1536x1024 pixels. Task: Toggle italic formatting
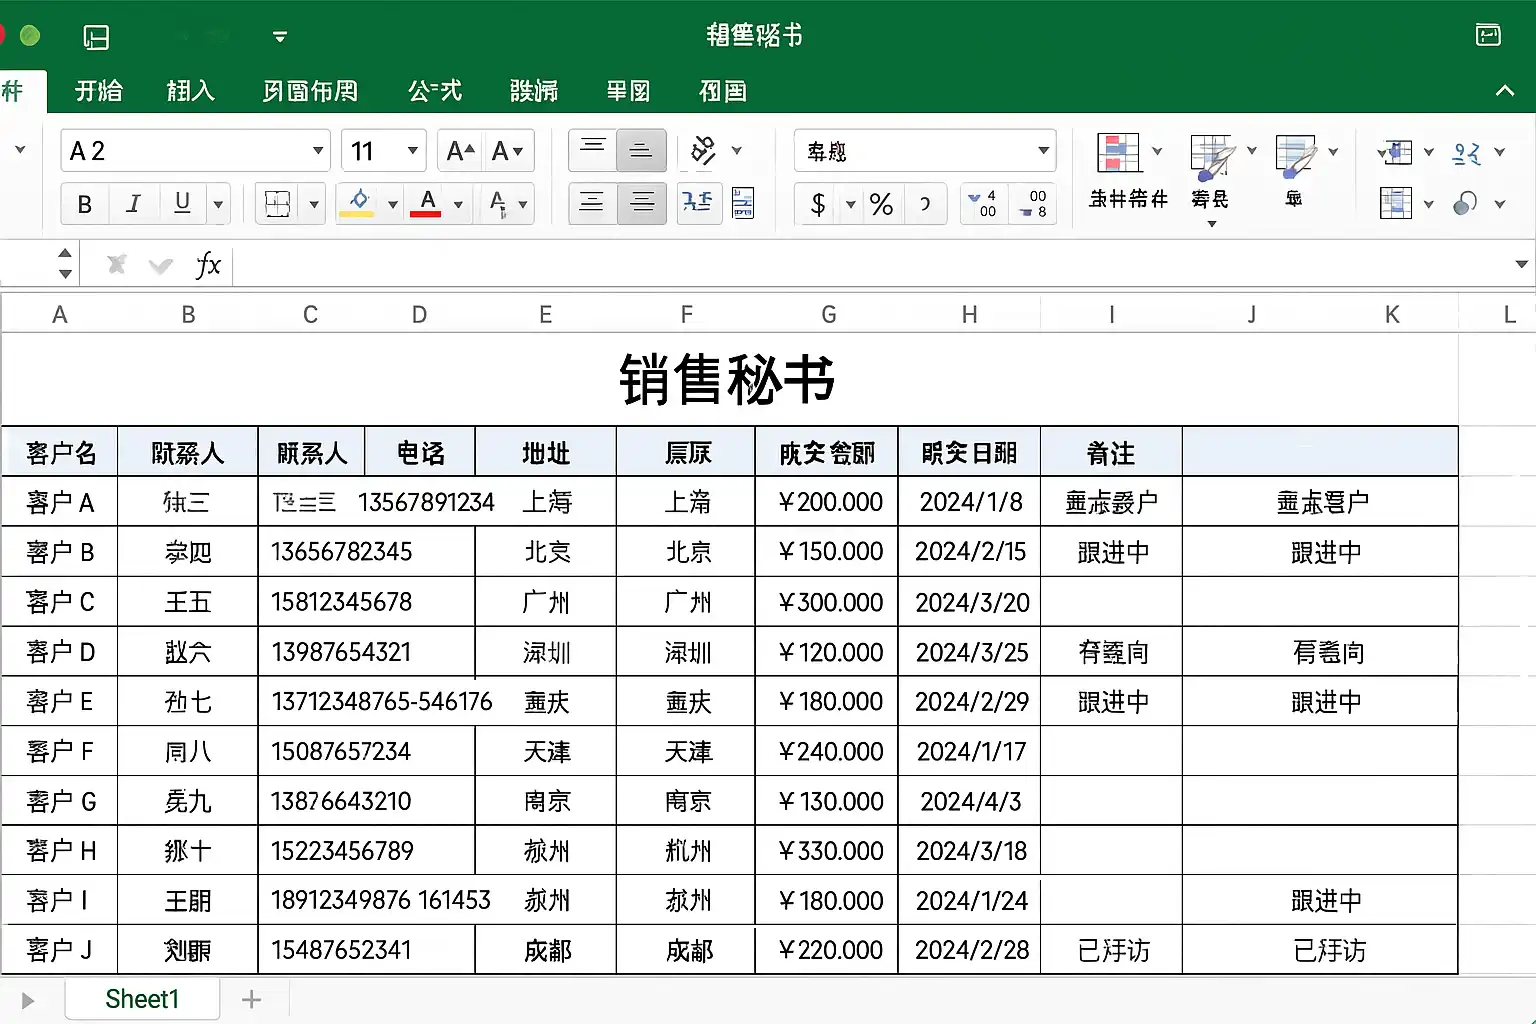133,204
